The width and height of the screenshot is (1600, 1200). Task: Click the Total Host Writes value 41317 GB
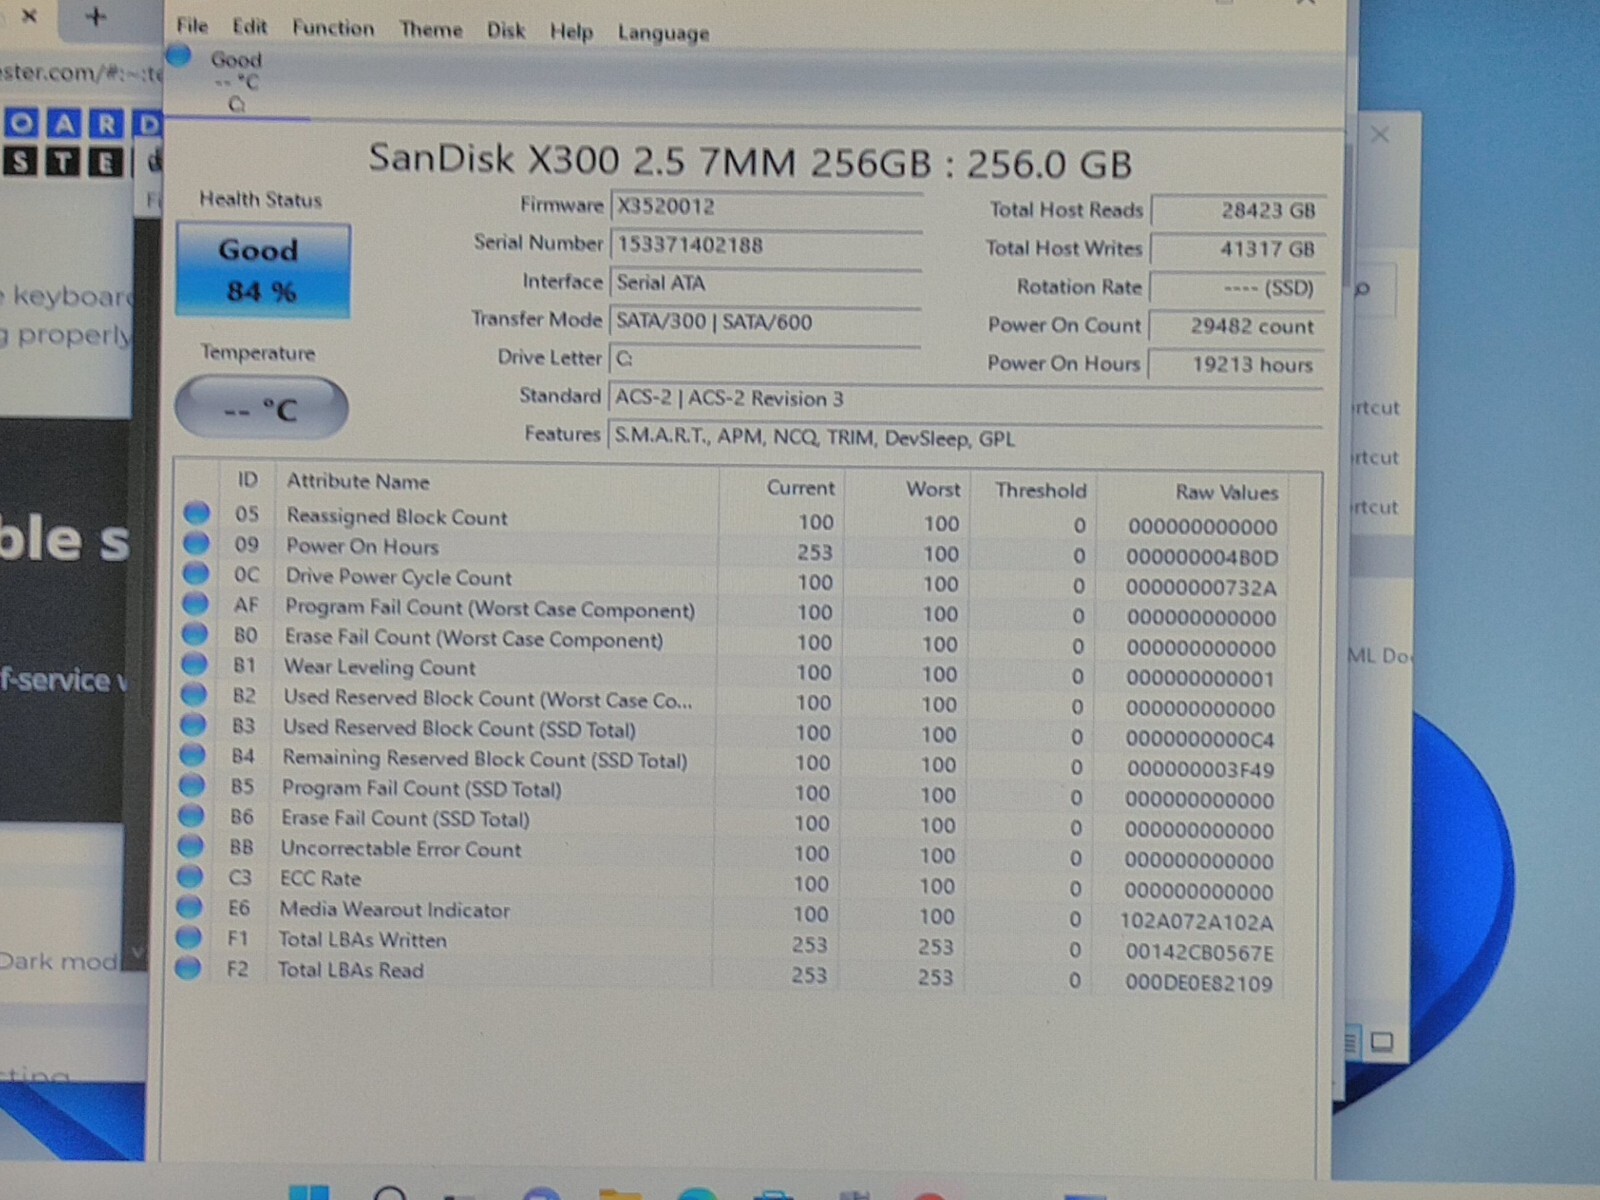pyautogui.click(x=1238, y=249)
